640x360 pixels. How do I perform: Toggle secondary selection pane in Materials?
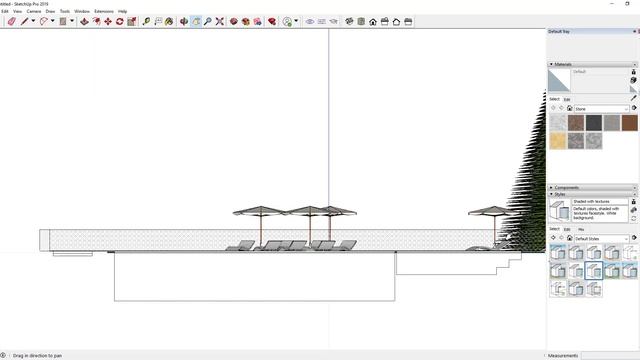click(633, 72)
